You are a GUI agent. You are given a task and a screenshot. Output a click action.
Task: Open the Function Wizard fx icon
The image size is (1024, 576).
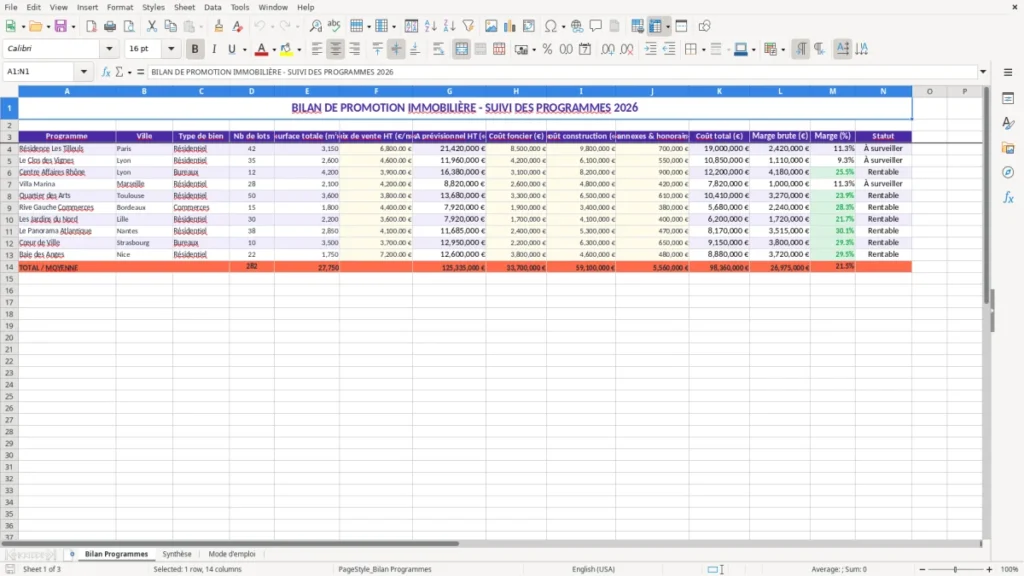pos(106,72)
